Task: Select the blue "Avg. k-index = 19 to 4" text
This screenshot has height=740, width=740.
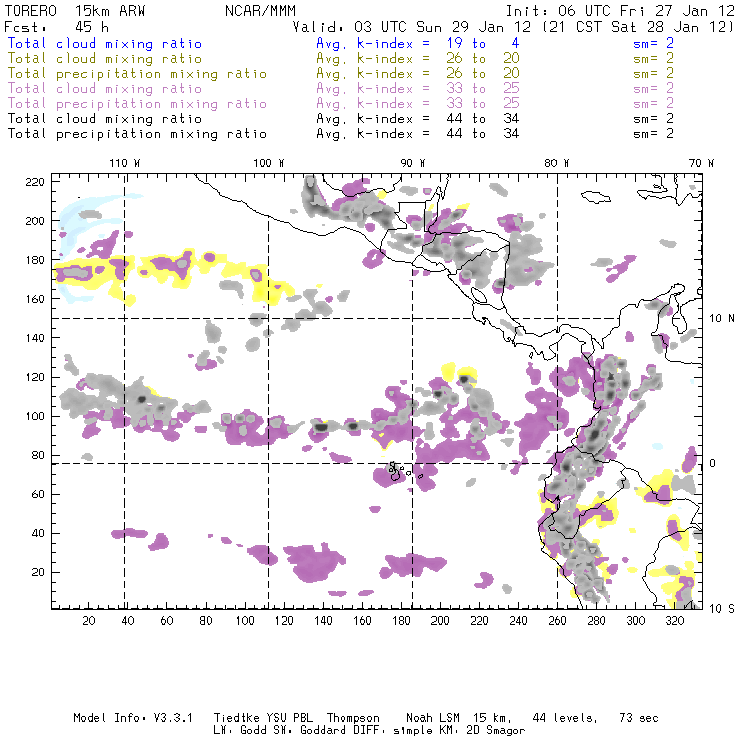Action: pos(418,43)
